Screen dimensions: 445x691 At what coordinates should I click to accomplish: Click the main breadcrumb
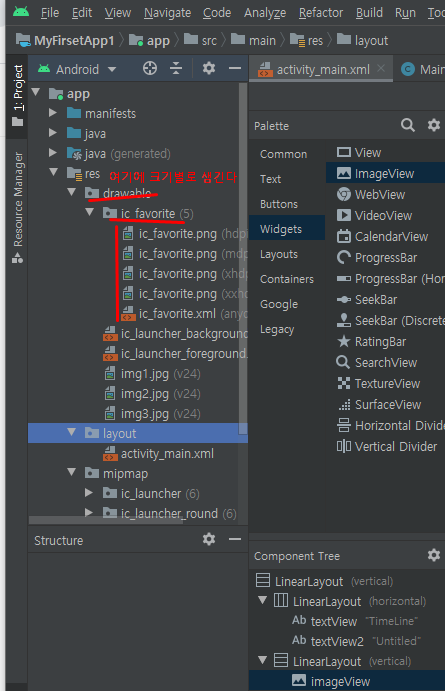[253, 41]
